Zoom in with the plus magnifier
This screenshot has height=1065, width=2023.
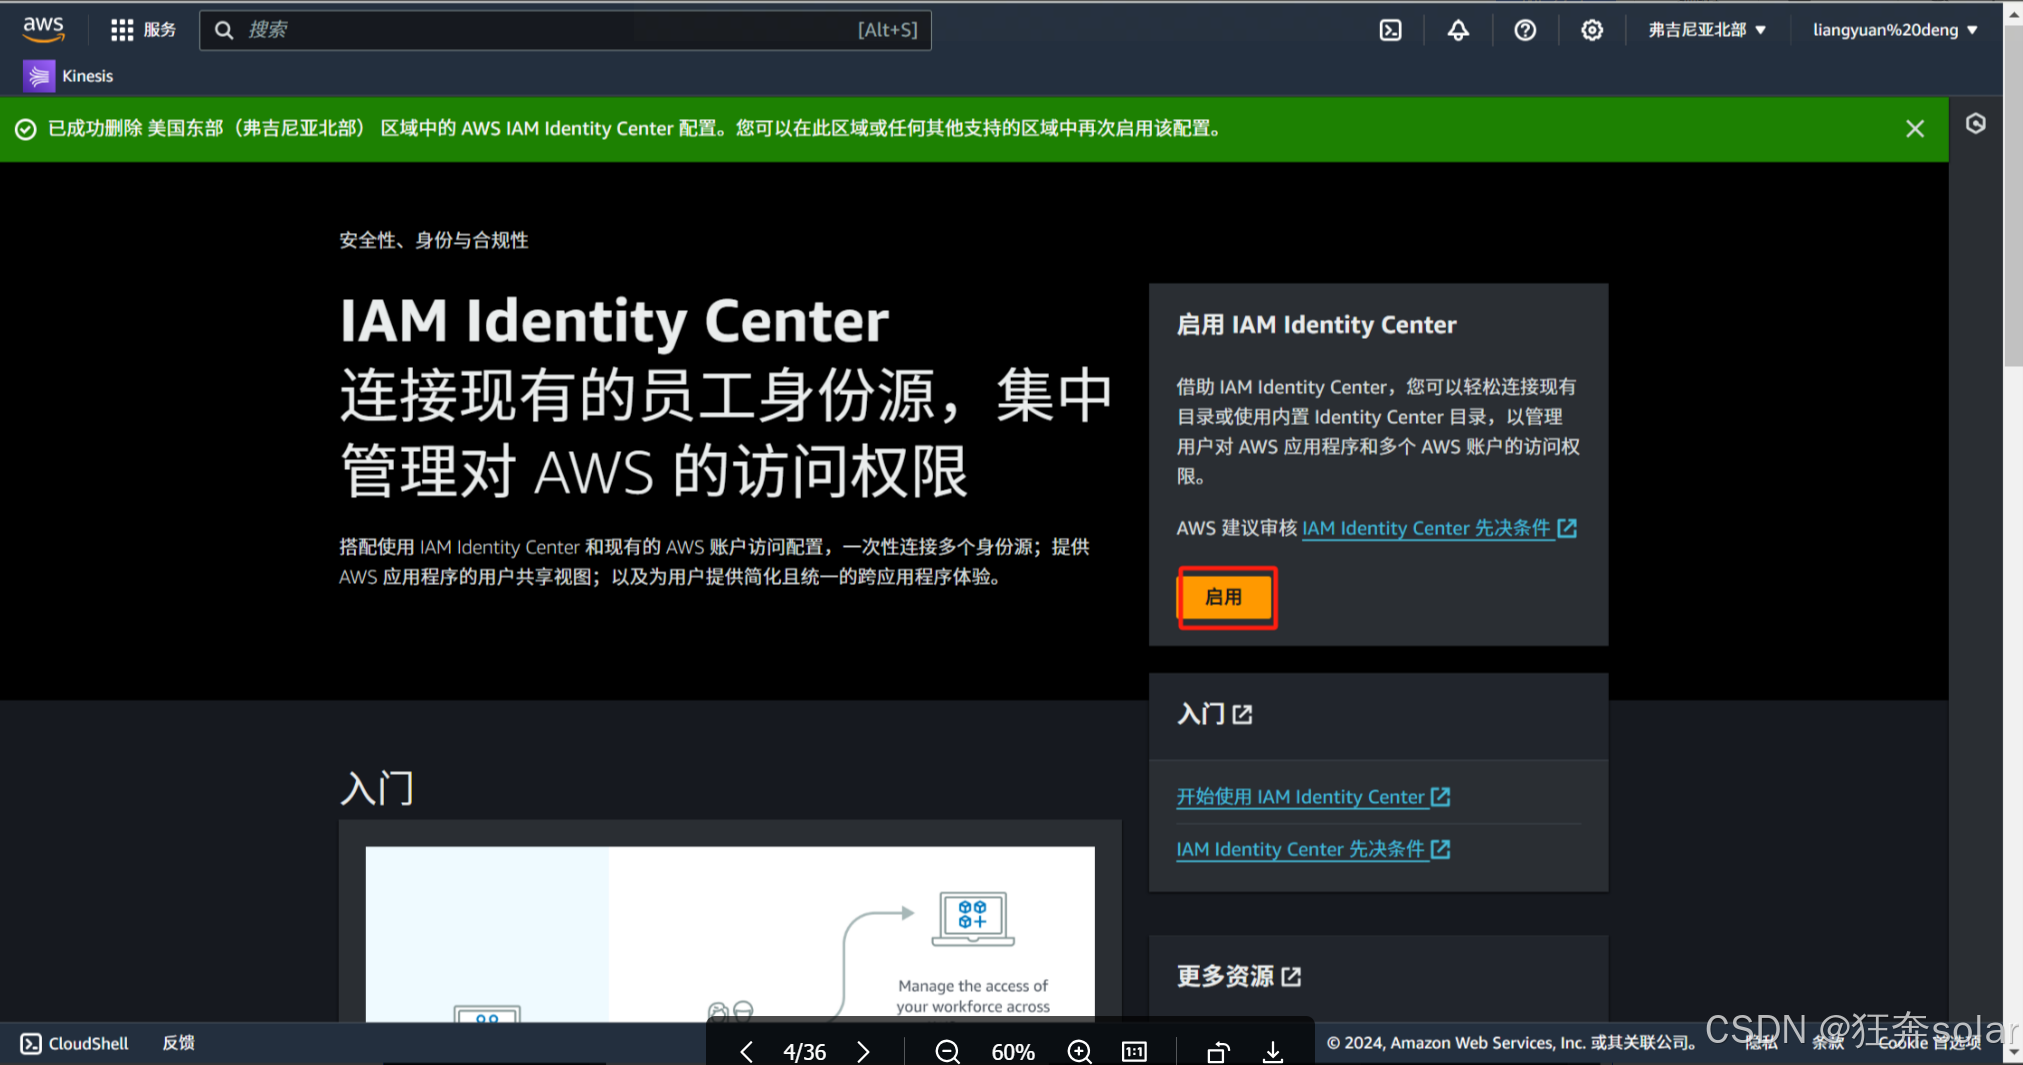(1079, 1052)
